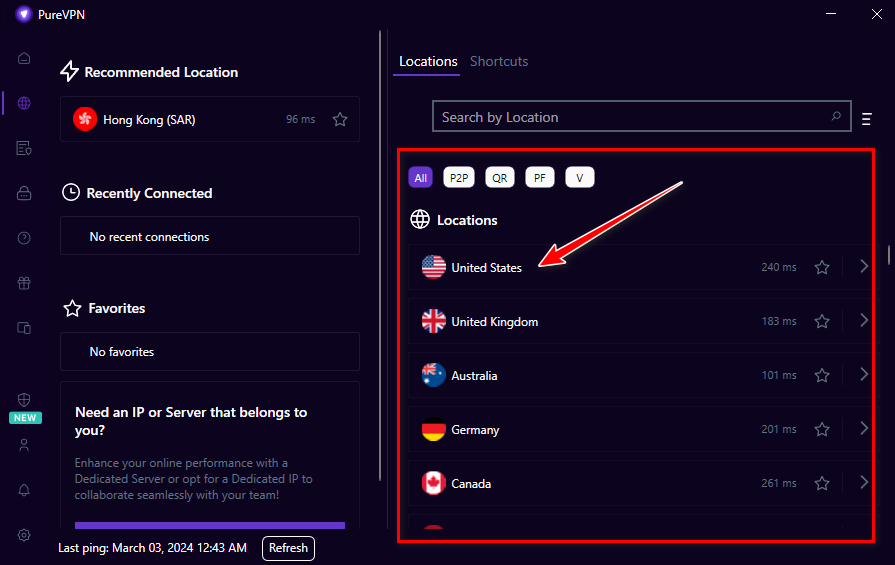Open the Home icon in sidebar
The height and width of the screenshot is (565, 895).
coord(24,57)
